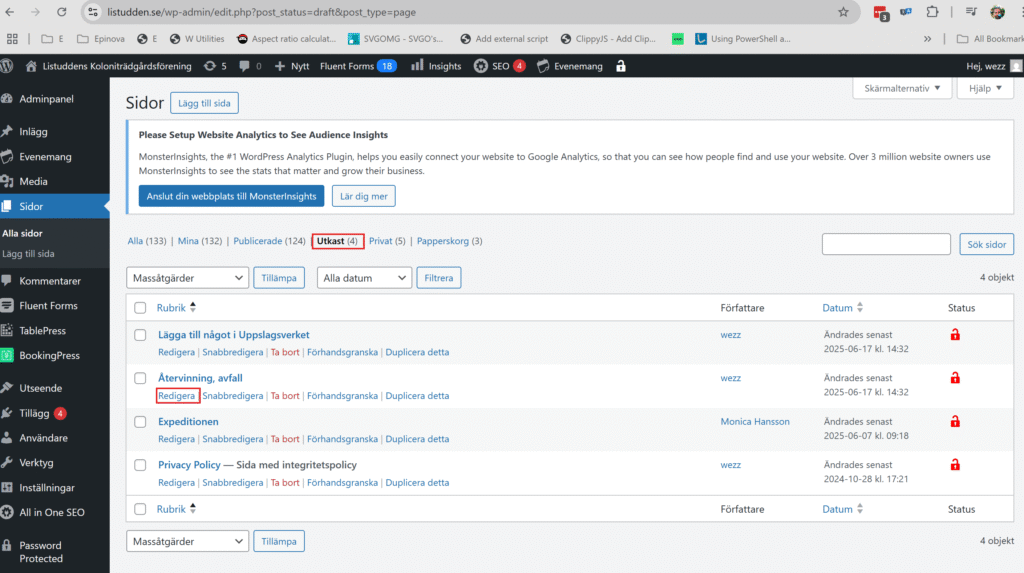Click the top Tillämpa button

click(x=279, y=278)
